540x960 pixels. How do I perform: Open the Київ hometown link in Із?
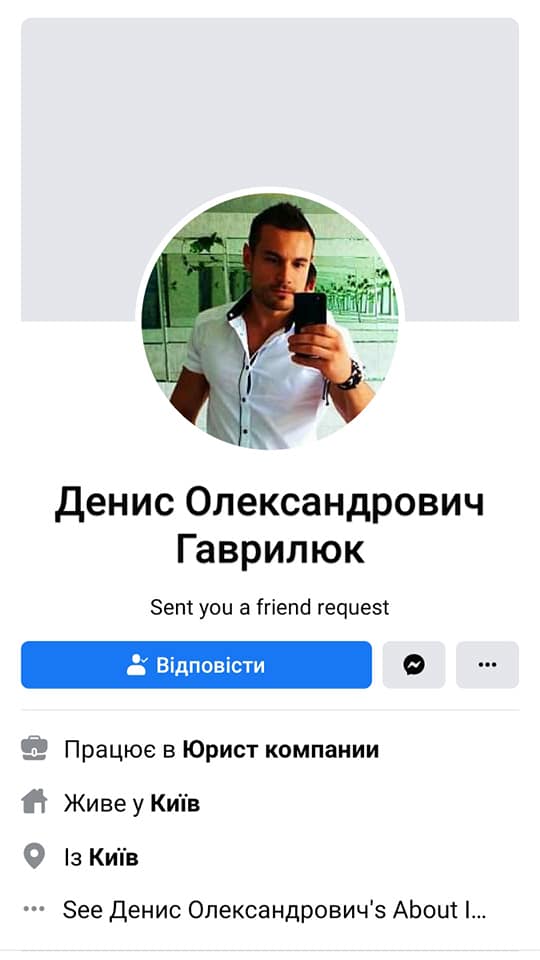coord(114,857)
